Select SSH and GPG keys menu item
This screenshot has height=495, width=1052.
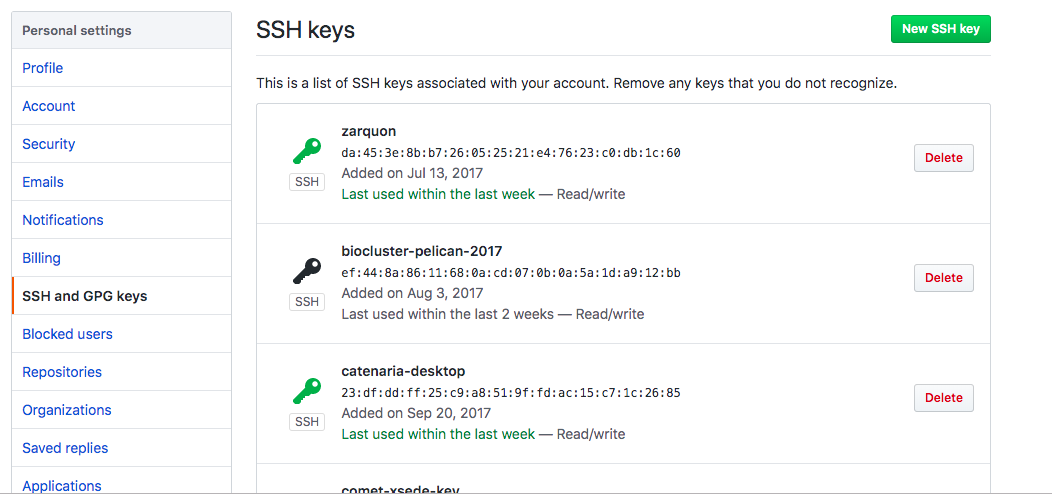click(x=85, y=296)
